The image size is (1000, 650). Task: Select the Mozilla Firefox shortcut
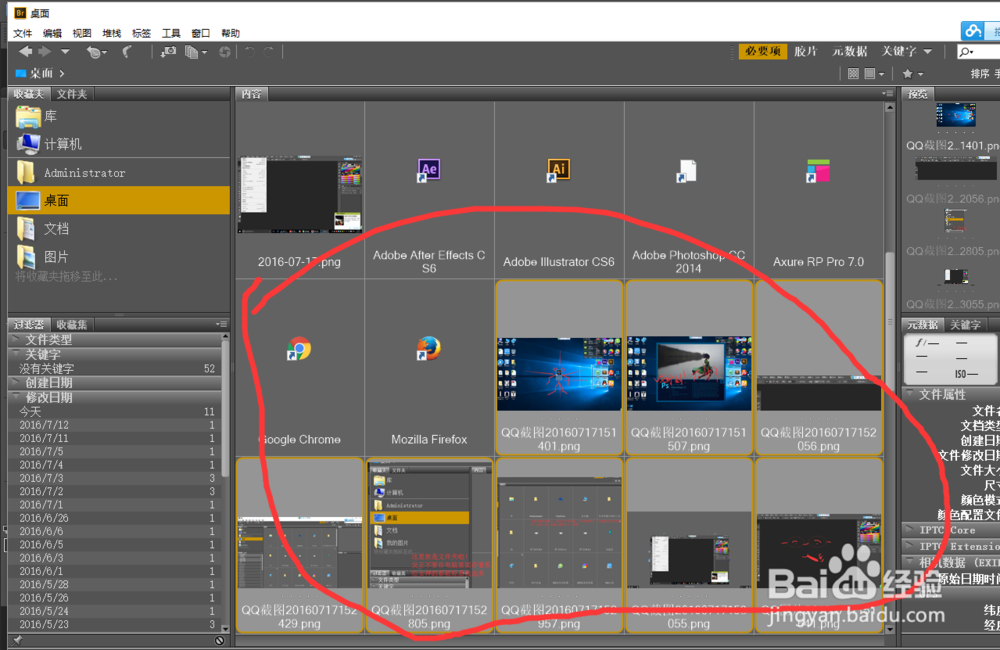[429, 368]
